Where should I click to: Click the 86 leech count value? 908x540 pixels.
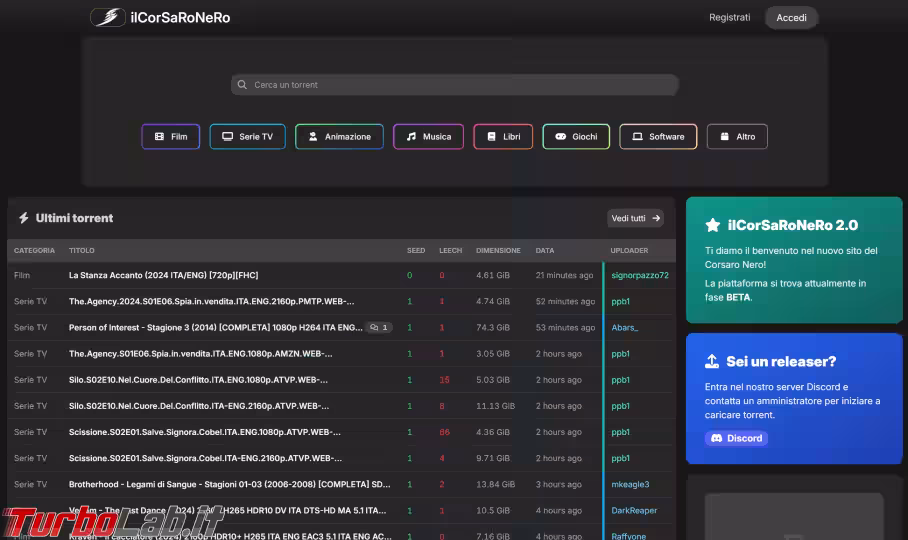[x=444, y=432]
